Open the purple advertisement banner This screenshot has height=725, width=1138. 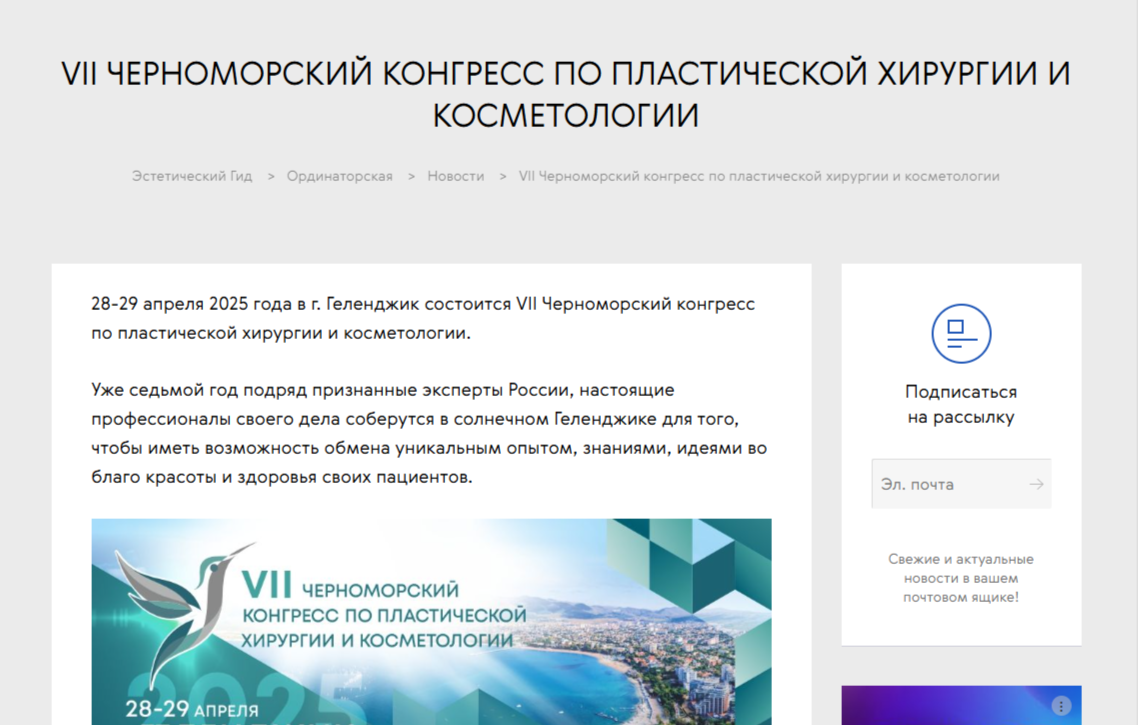[950, 706]
